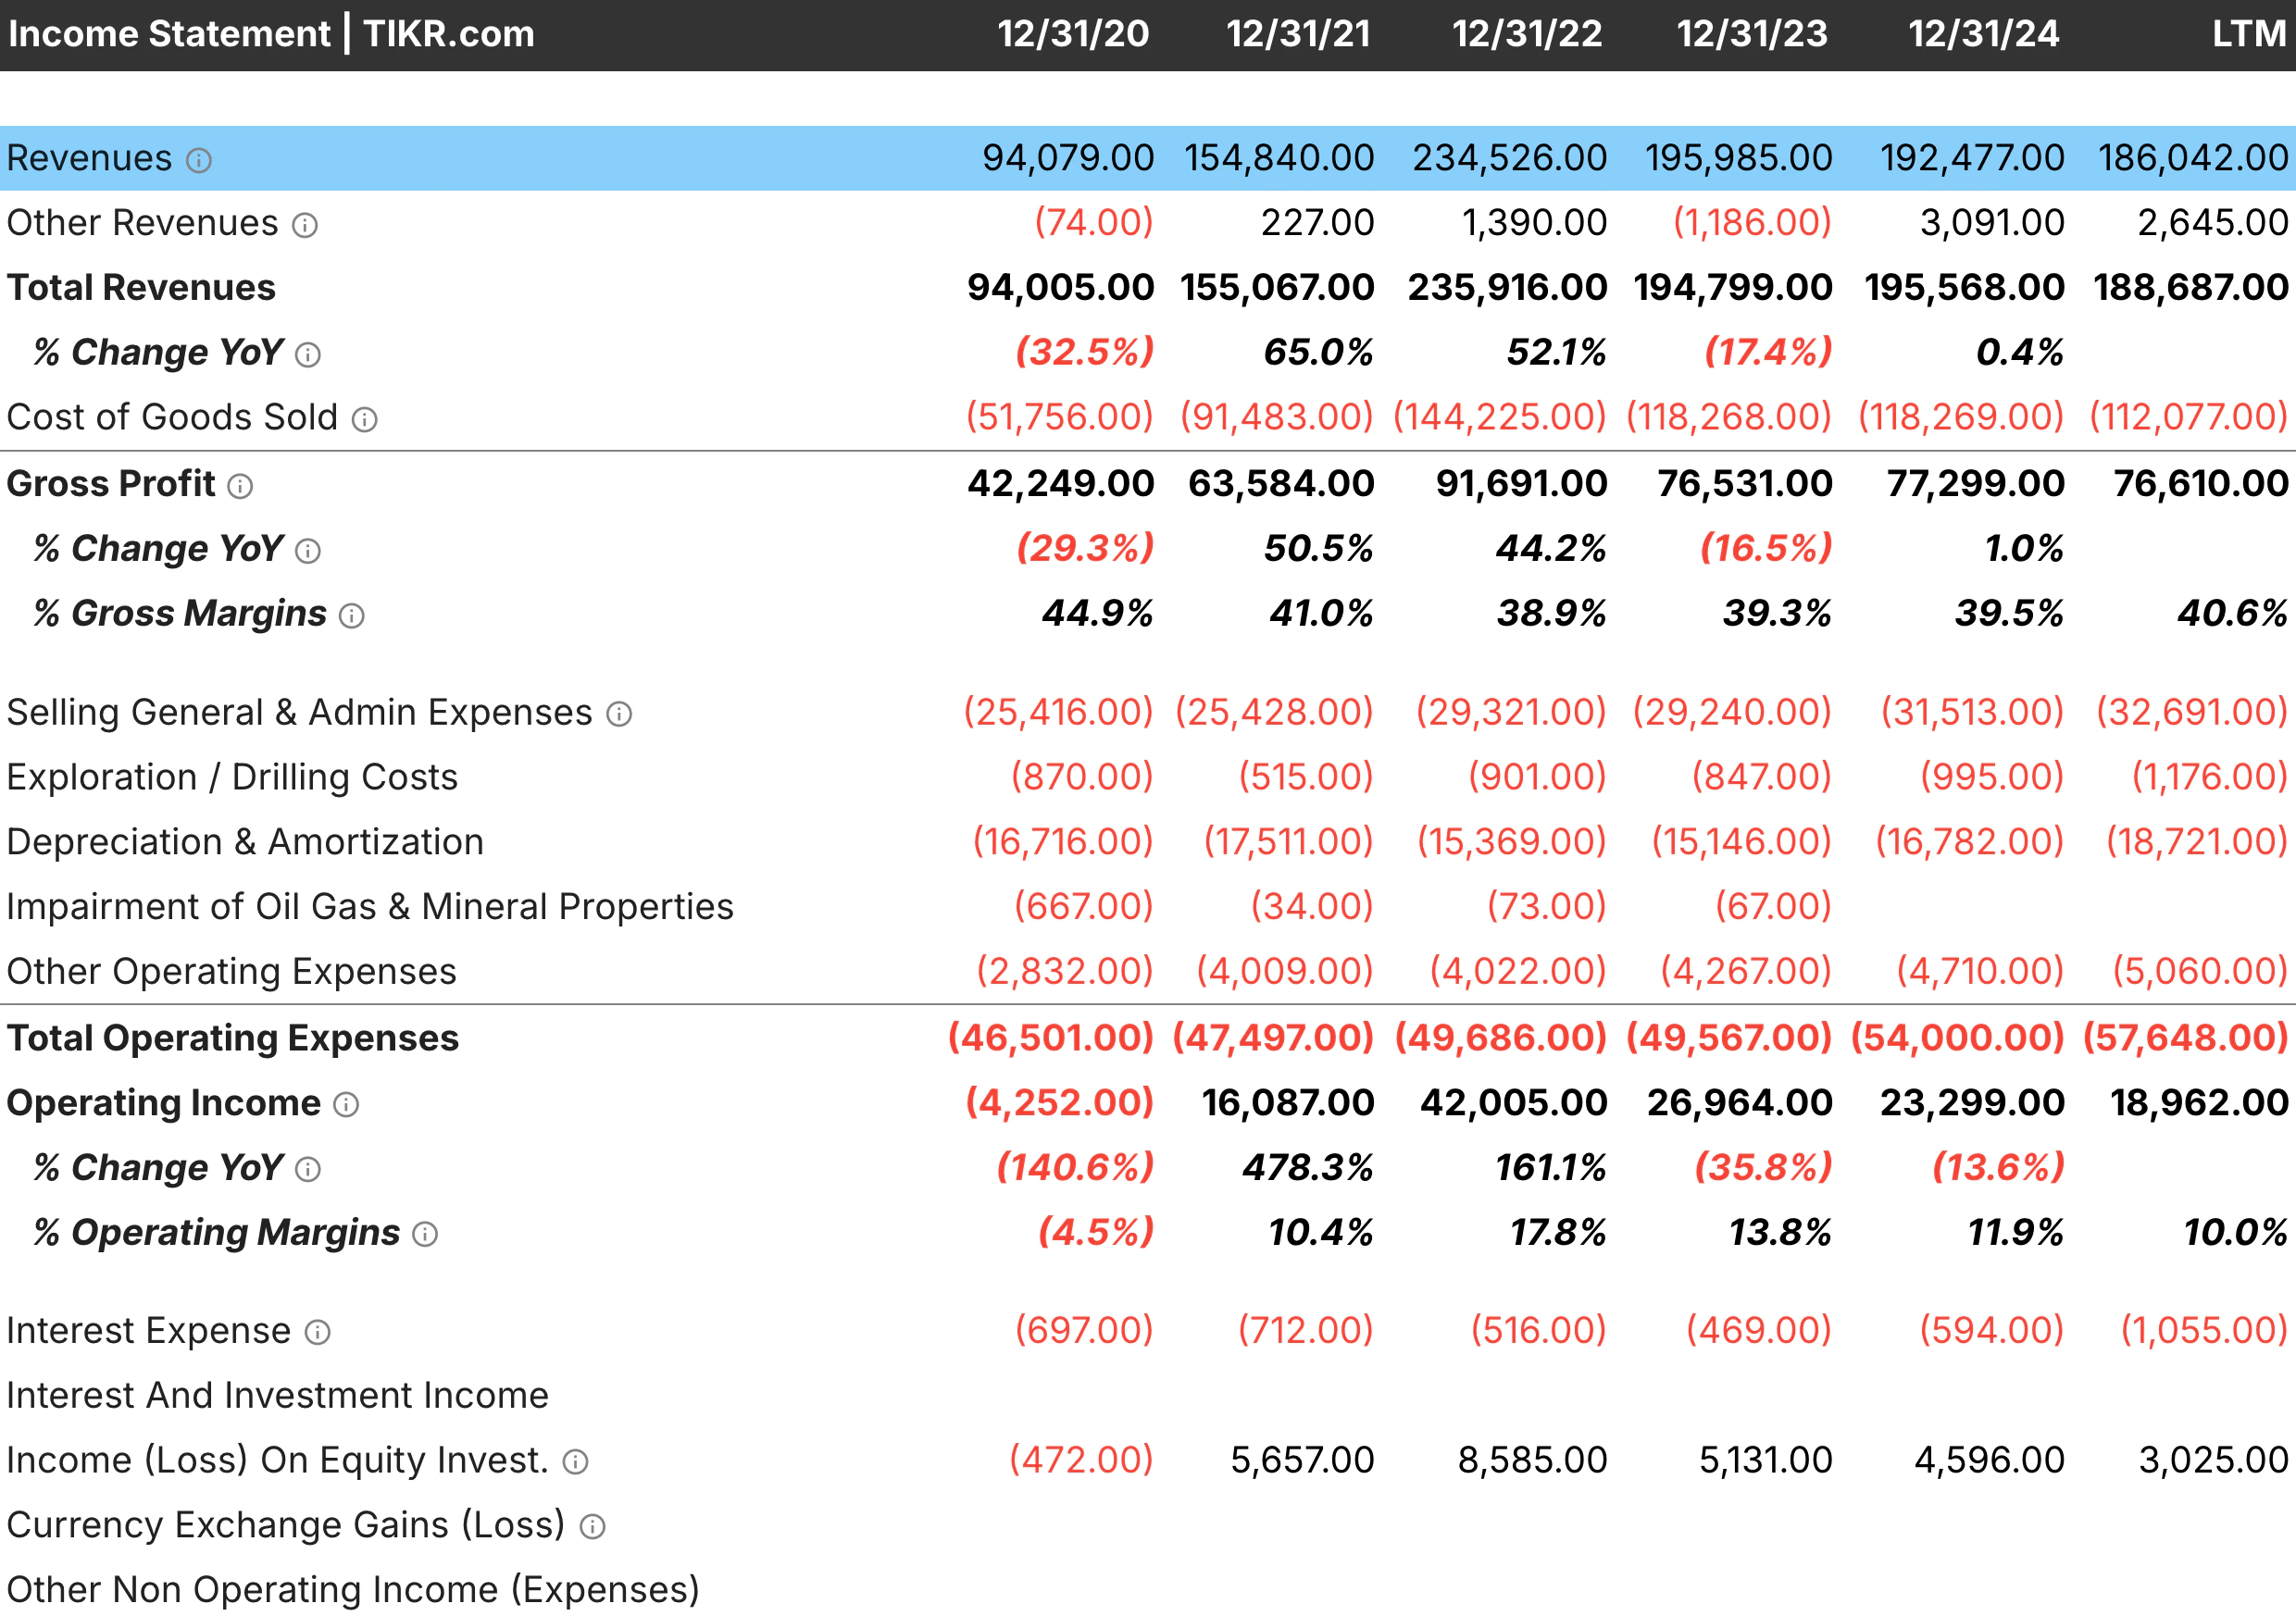The width and height of the screenshot is (2296, 1616).
Task: Click the info icon beside Selling General & Admin Expenses
Action: coord(619,712)
